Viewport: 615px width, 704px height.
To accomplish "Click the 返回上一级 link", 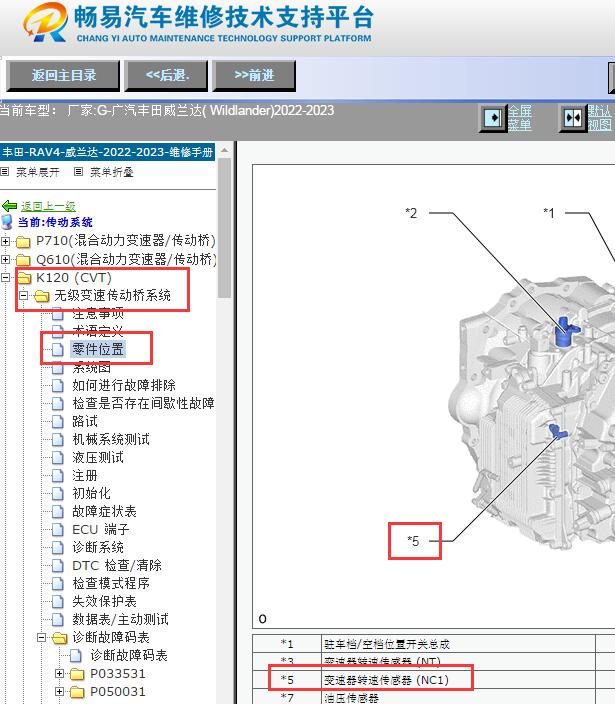I will [x=48, y=206].
